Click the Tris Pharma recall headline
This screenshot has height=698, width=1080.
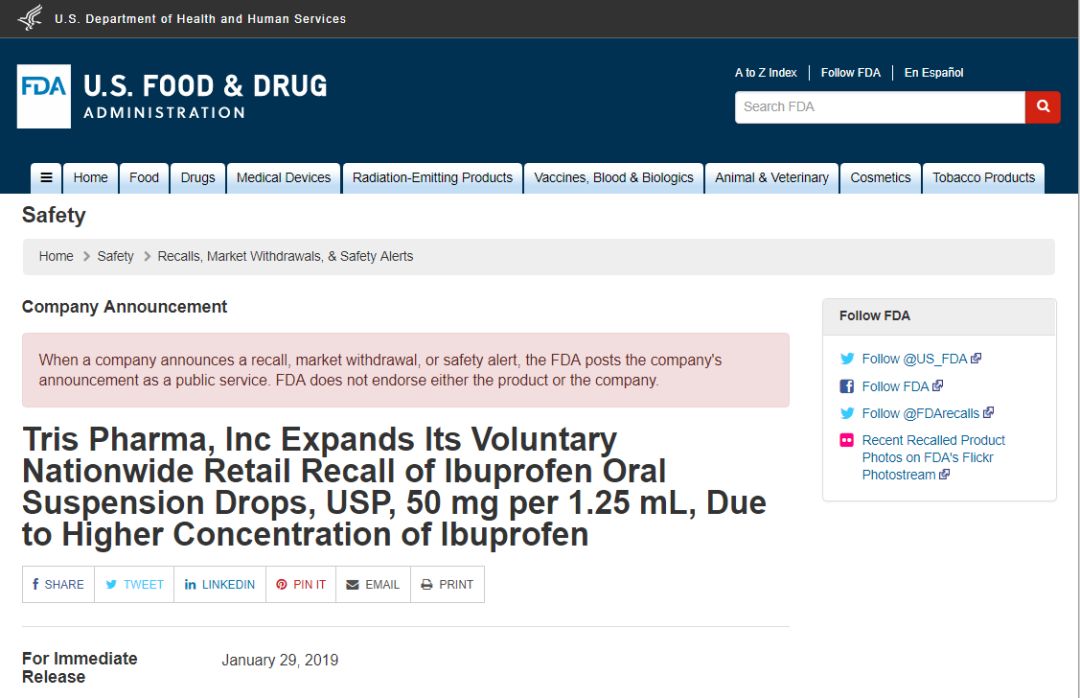tap(394, 487)
